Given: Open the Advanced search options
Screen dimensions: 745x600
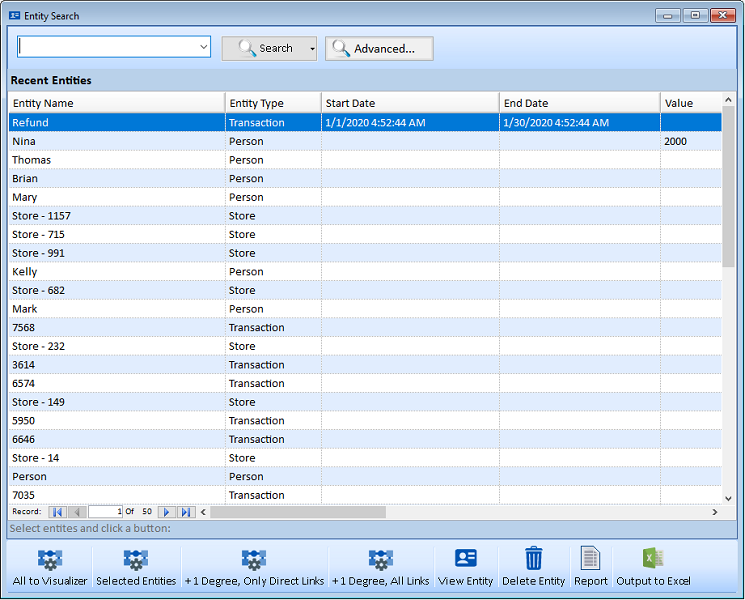Looking at the screenshot, I should click(379, 49).
